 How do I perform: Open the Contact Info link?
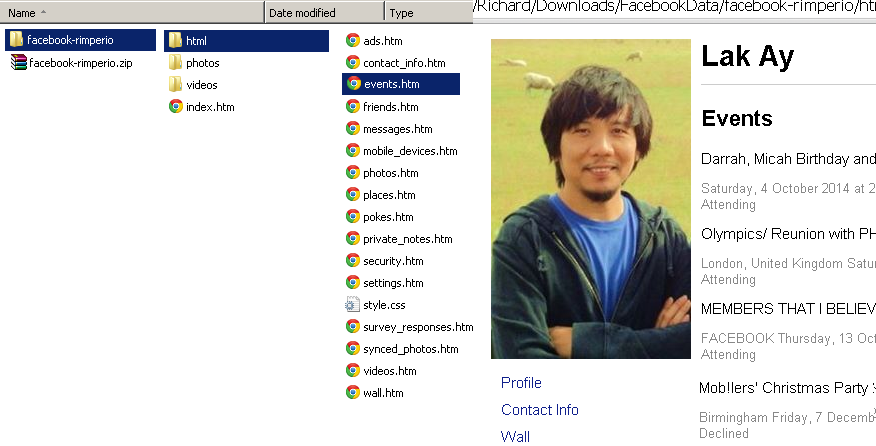pyautogui.click(x=540, y=410)
